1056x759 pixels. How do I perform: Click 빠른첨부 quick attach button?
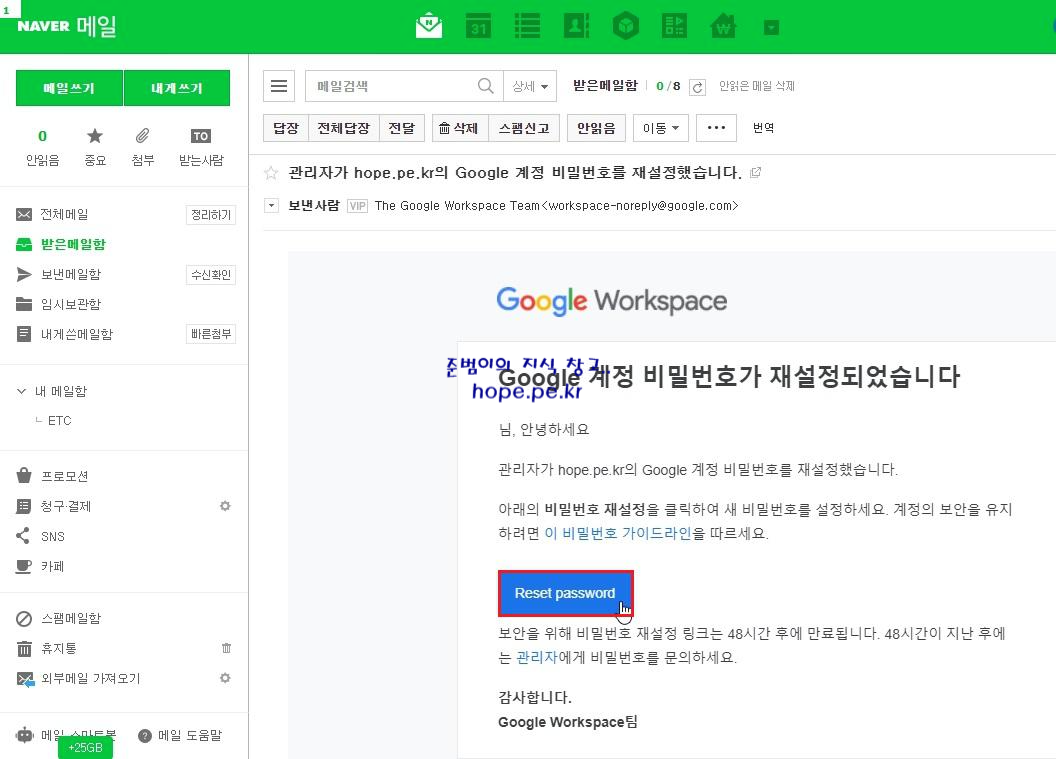pyautogui.click(x=211, y=334)
